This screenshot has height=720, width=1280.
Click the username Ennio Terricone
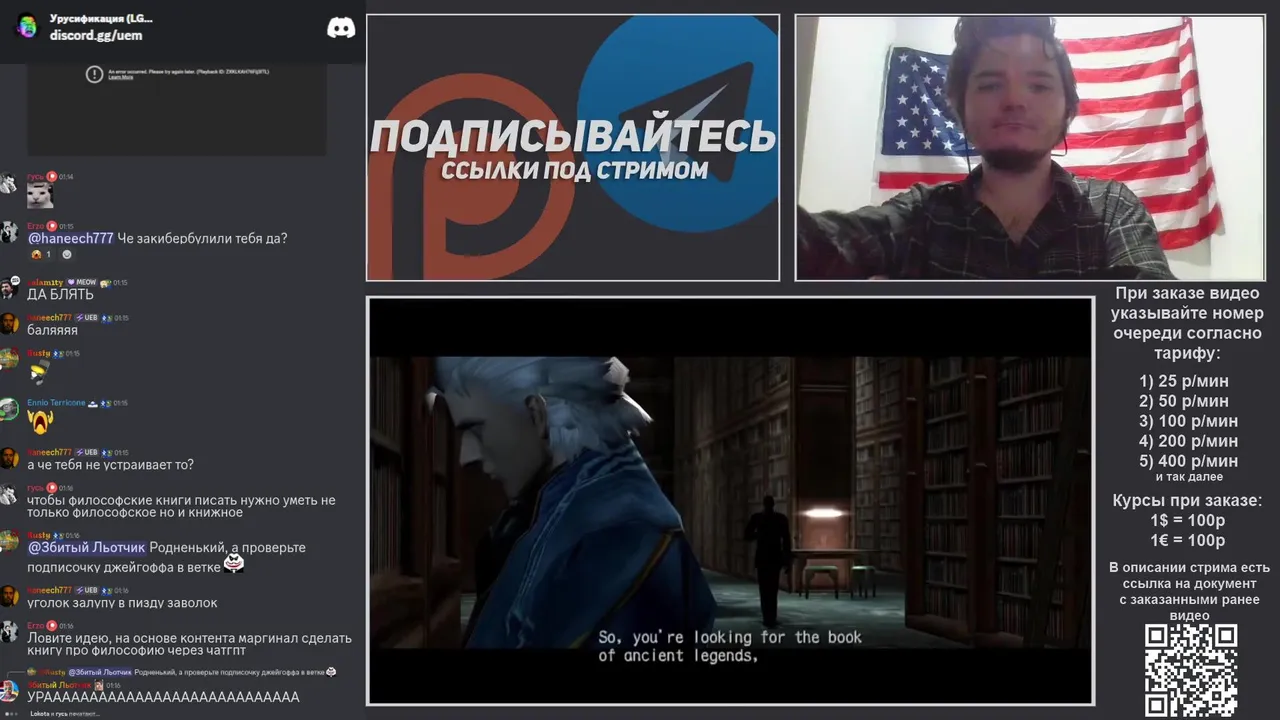click(56, 403)
